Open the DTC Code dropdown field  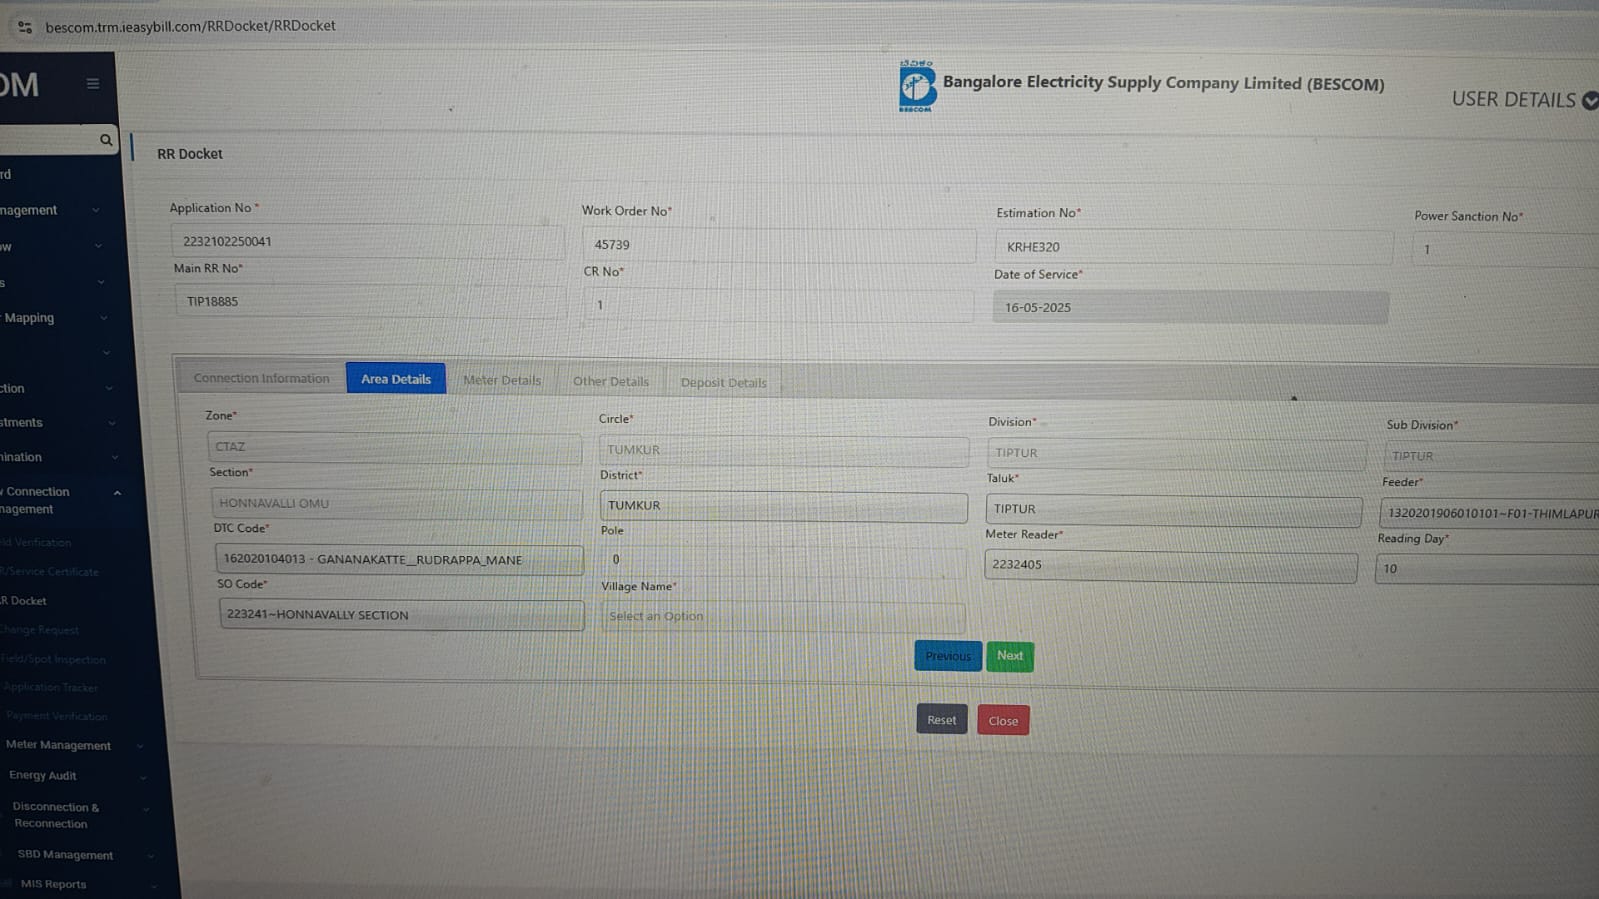coord(400,560)
